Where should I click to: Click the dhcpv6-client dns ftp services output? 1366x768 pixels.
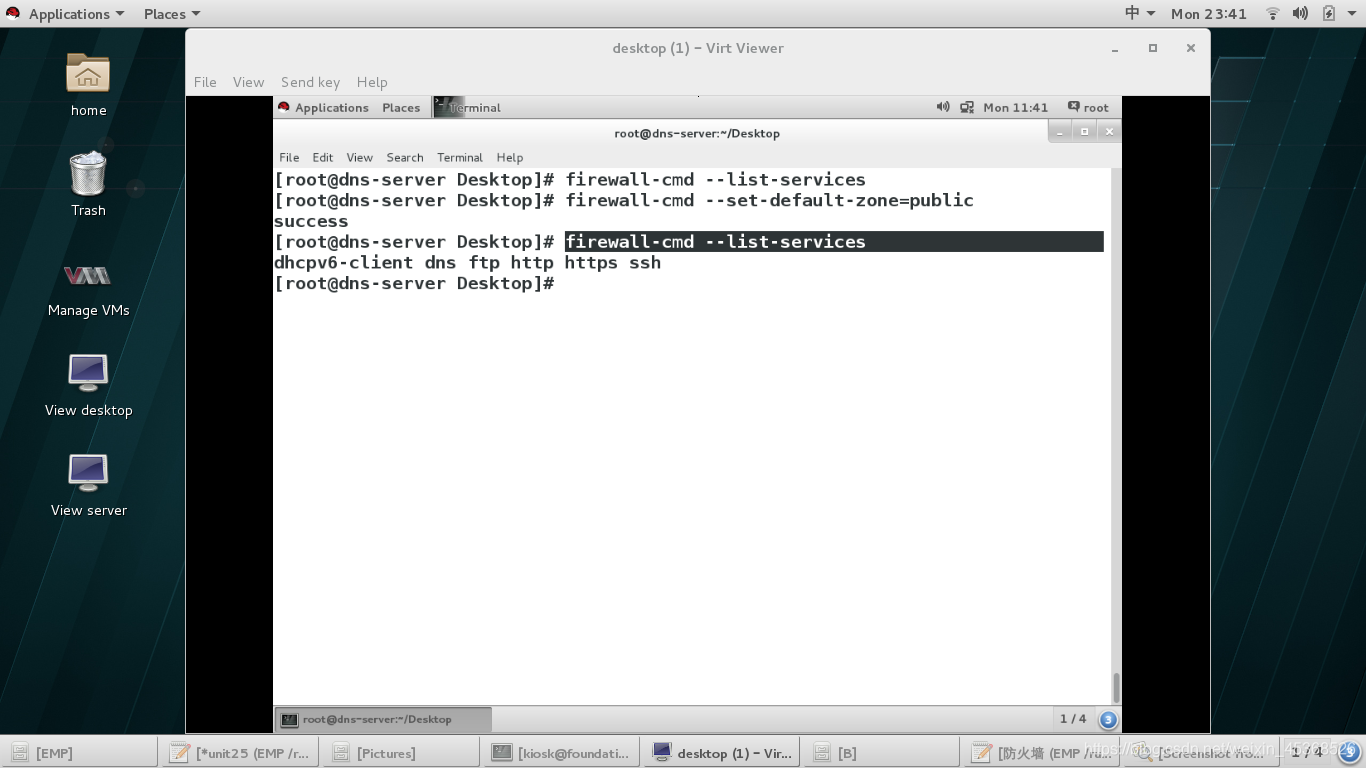point(467,263)
